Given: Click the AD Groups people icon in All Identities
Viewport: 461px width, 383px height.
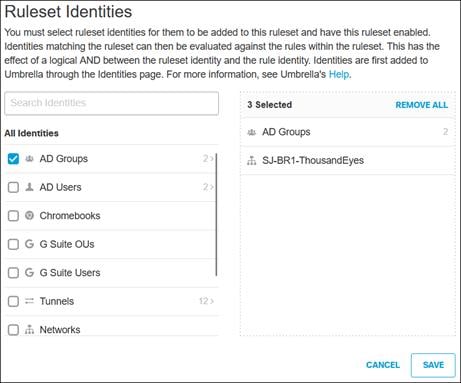Looking at the screenshot, I should tap(30, 159).
